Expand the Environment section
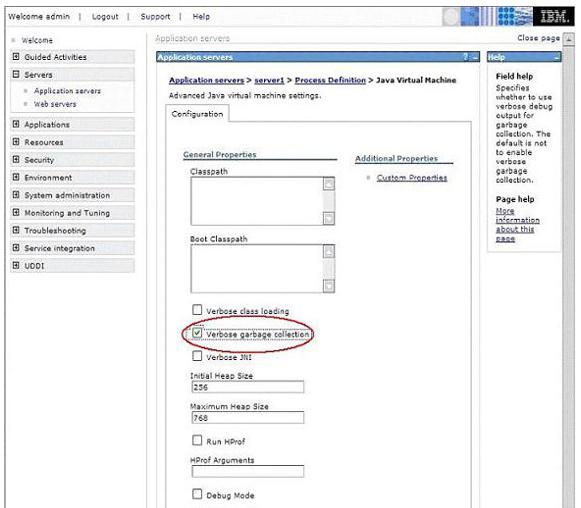581x508 pixels. click(16, 177)
